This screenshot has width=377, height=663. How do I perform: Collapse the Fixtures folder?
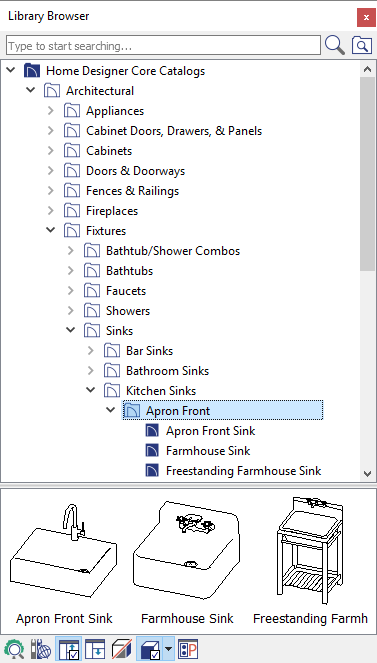click(51, 230)
